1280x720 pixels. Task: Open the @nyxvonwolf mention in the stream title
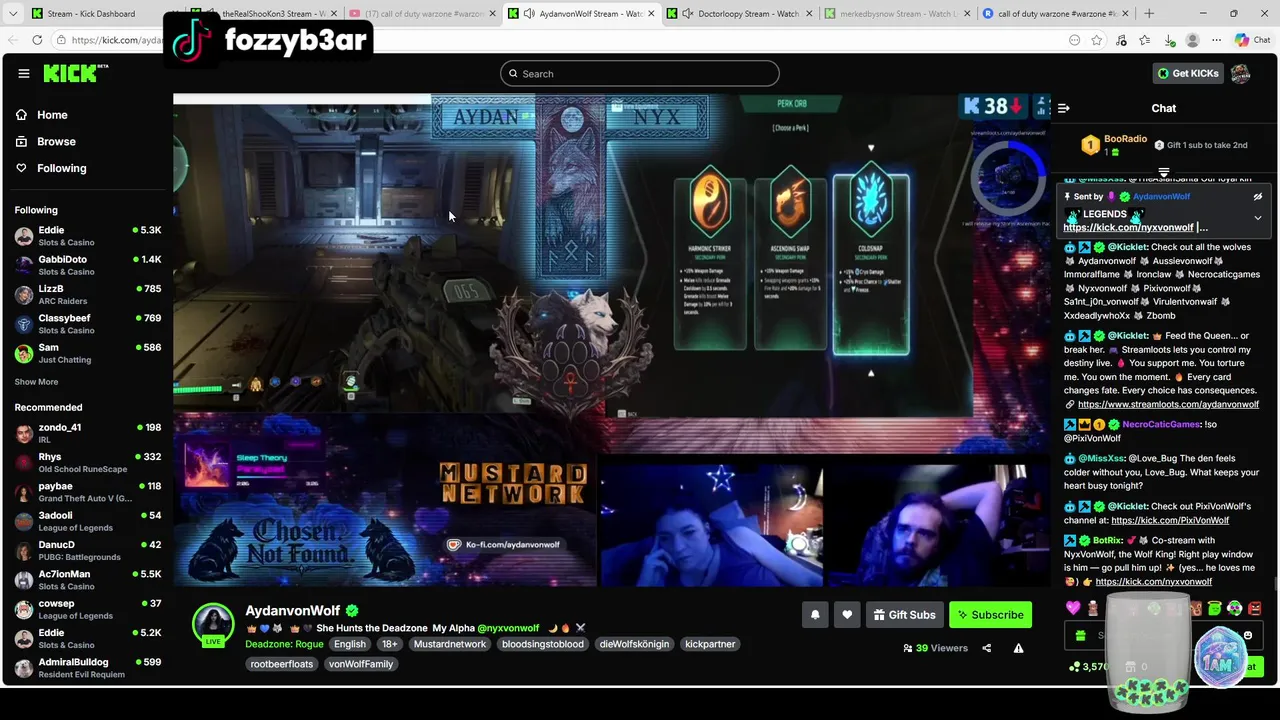508,628
